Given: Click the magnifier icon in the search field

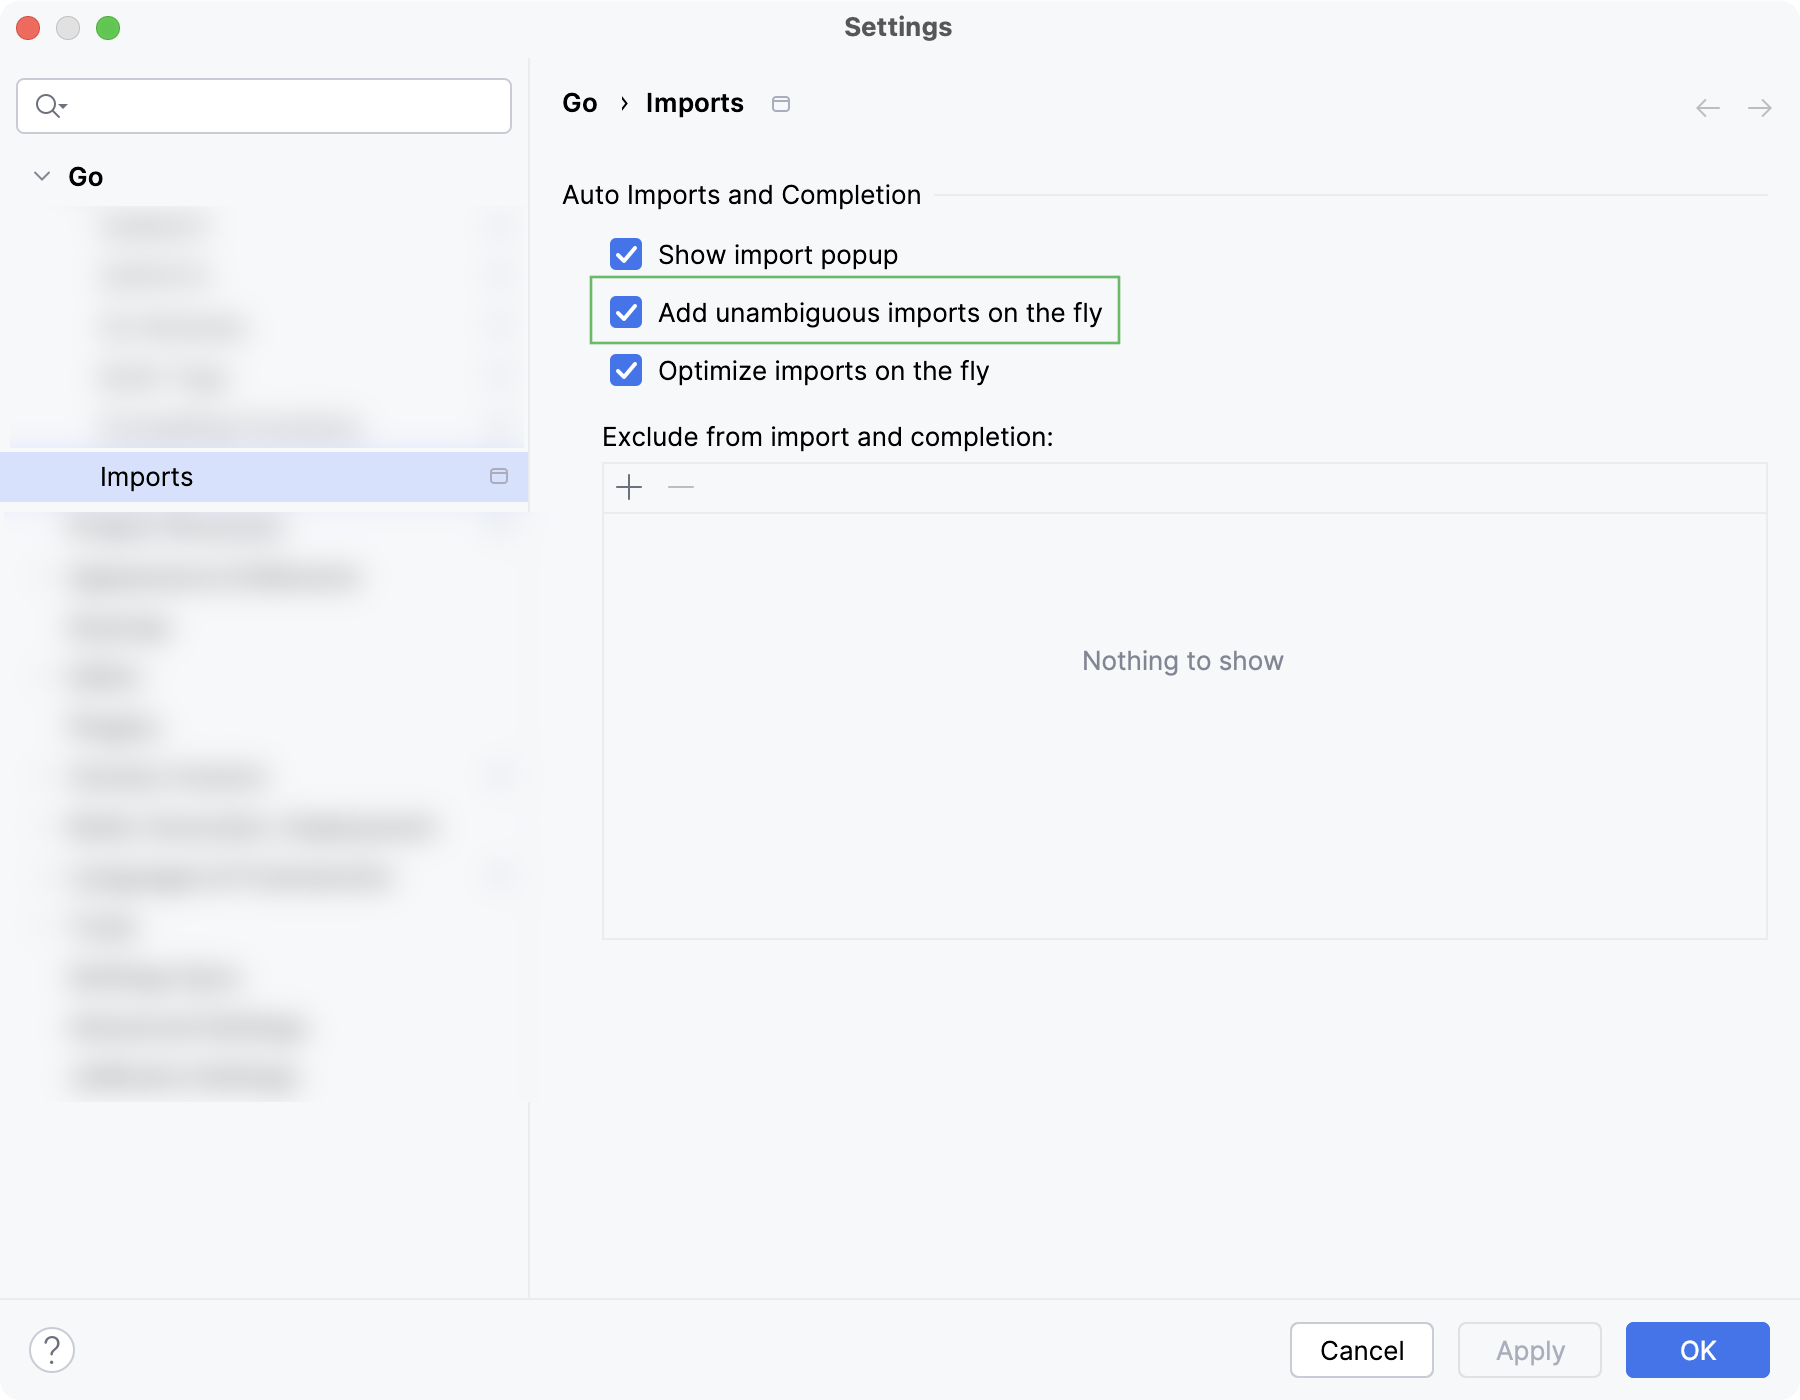Looking at the screenshot, I should point(46,105).
